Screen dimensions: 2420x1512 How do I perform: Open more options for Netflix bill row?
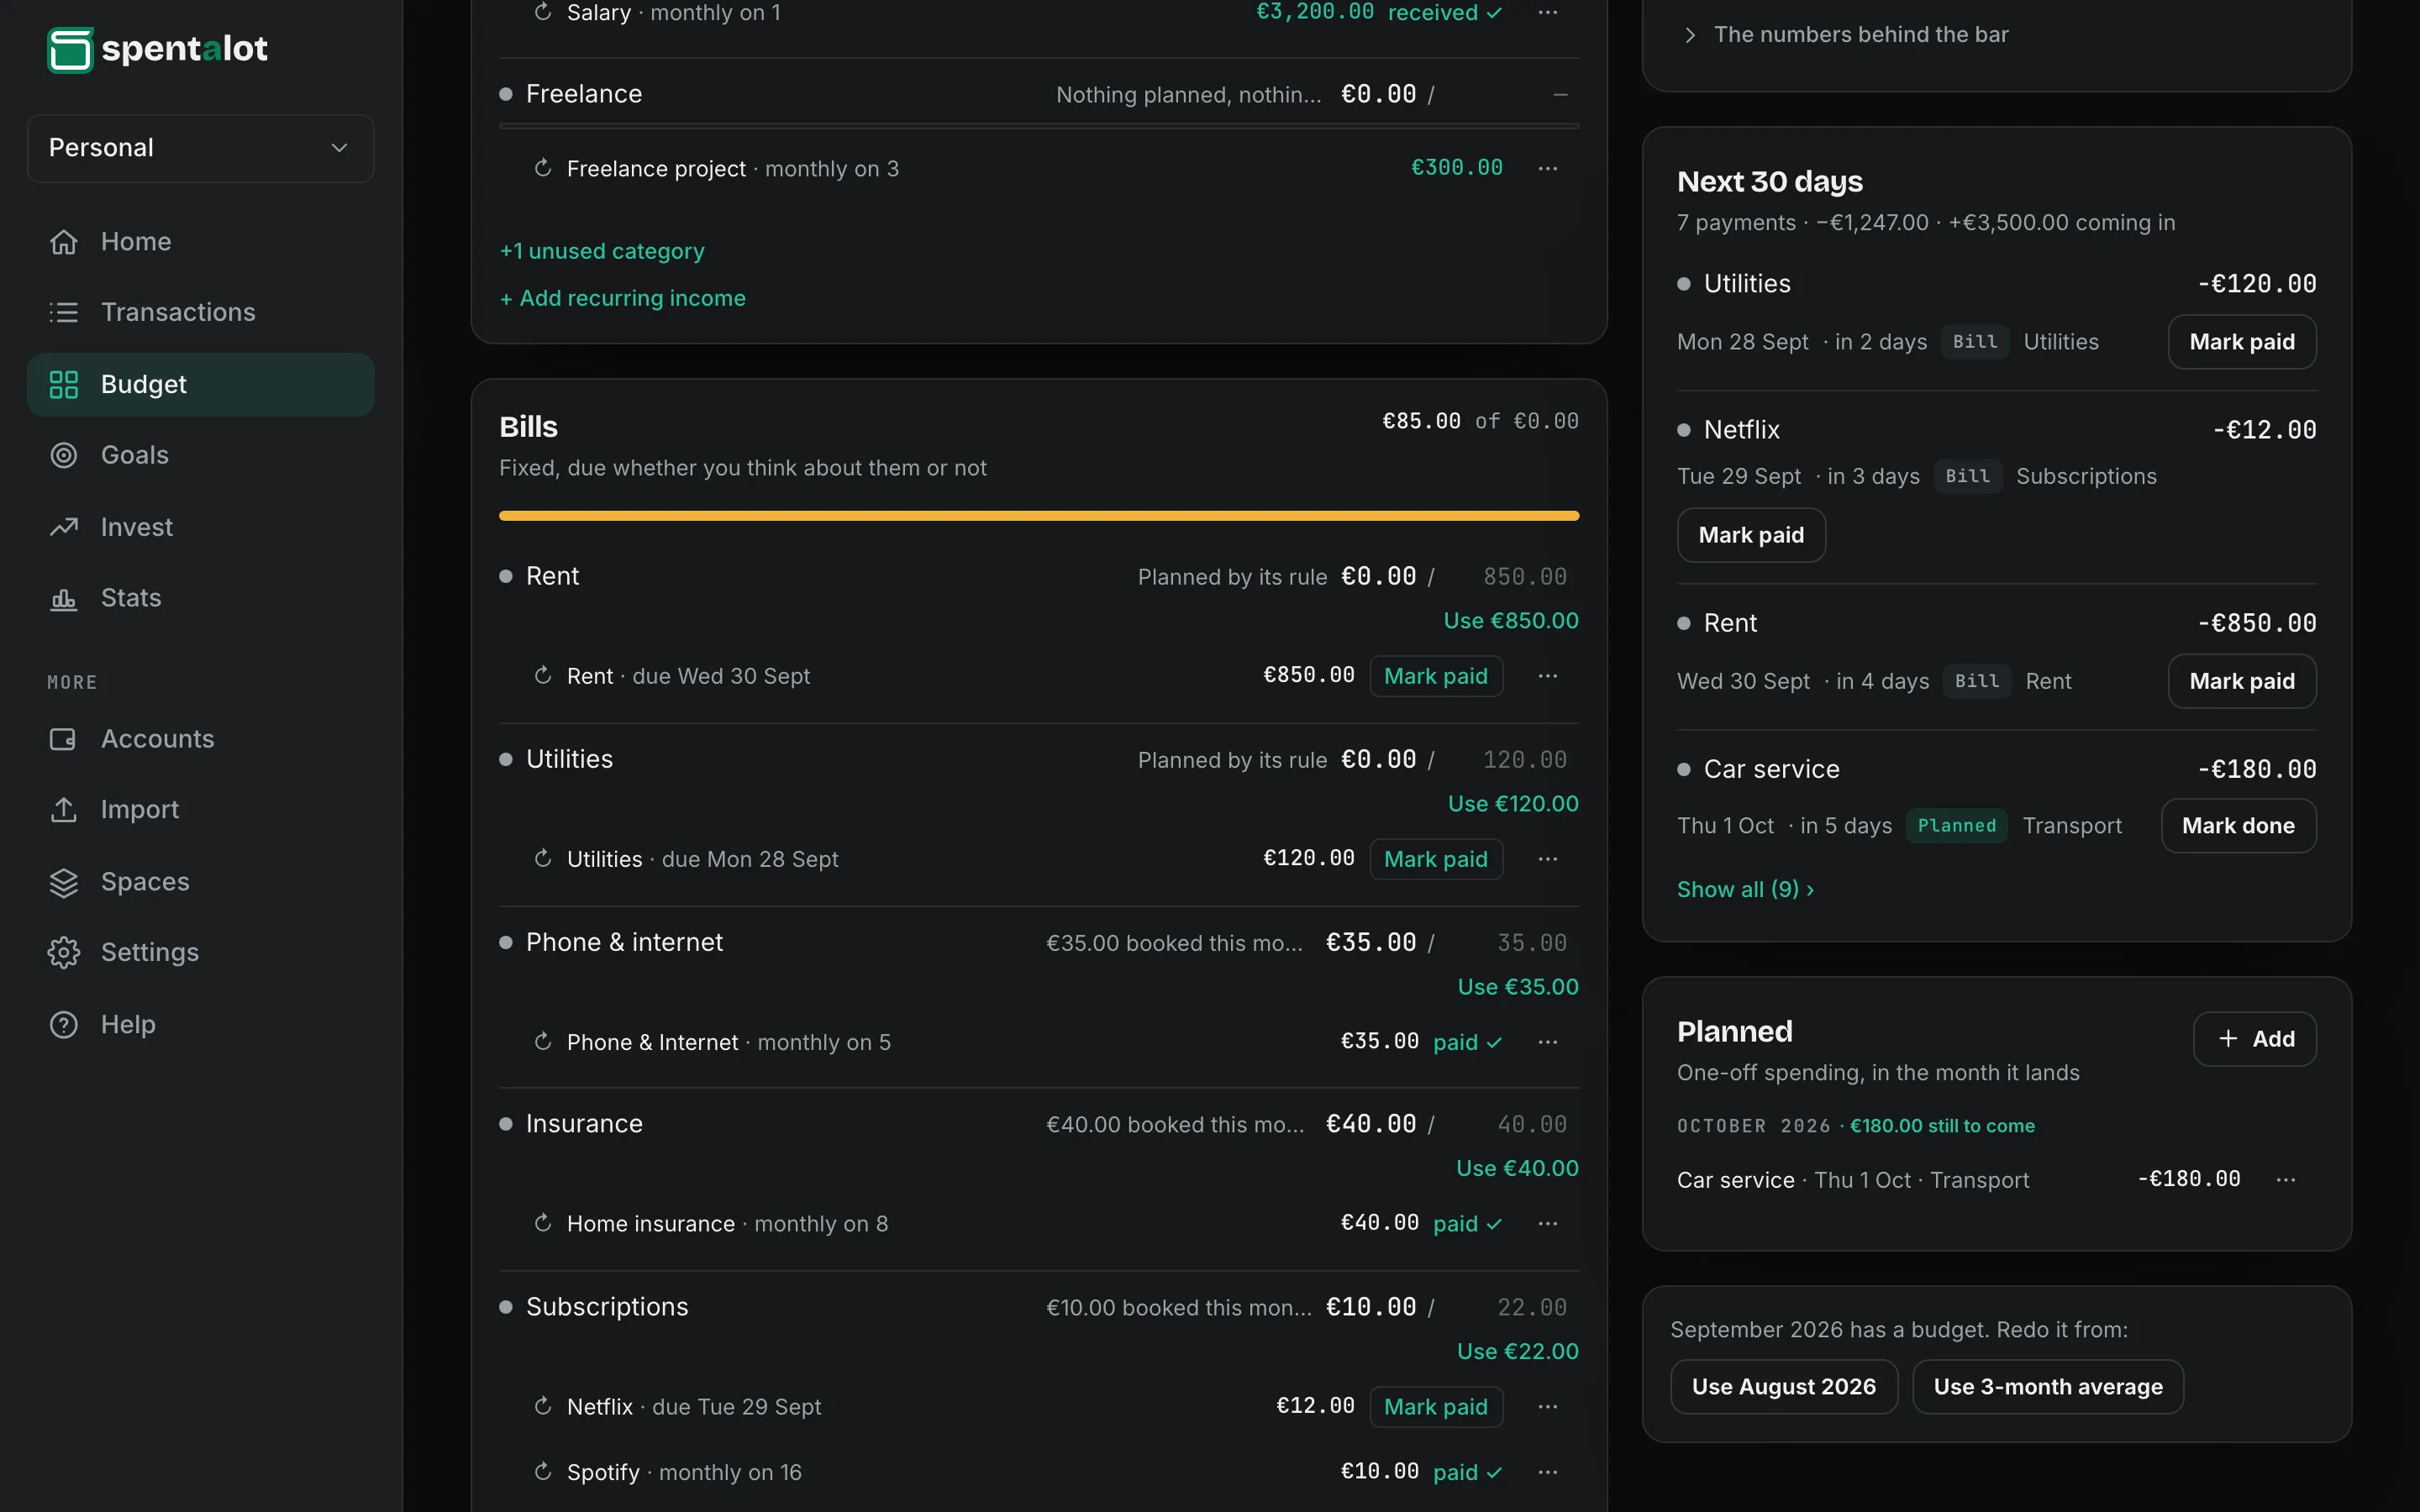click(x=1548, y=1407)
